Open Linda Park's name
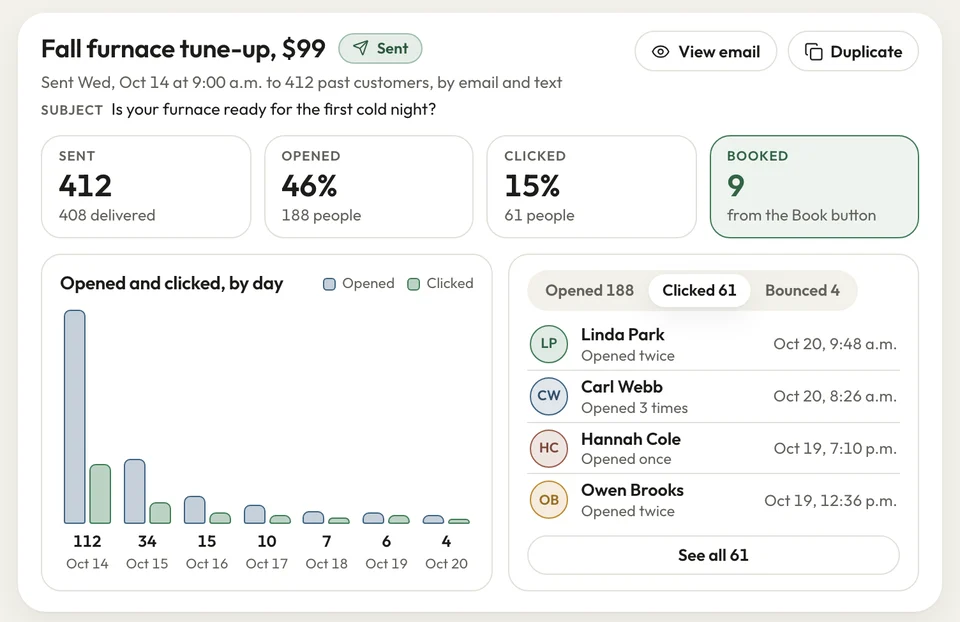 (623, 335)
